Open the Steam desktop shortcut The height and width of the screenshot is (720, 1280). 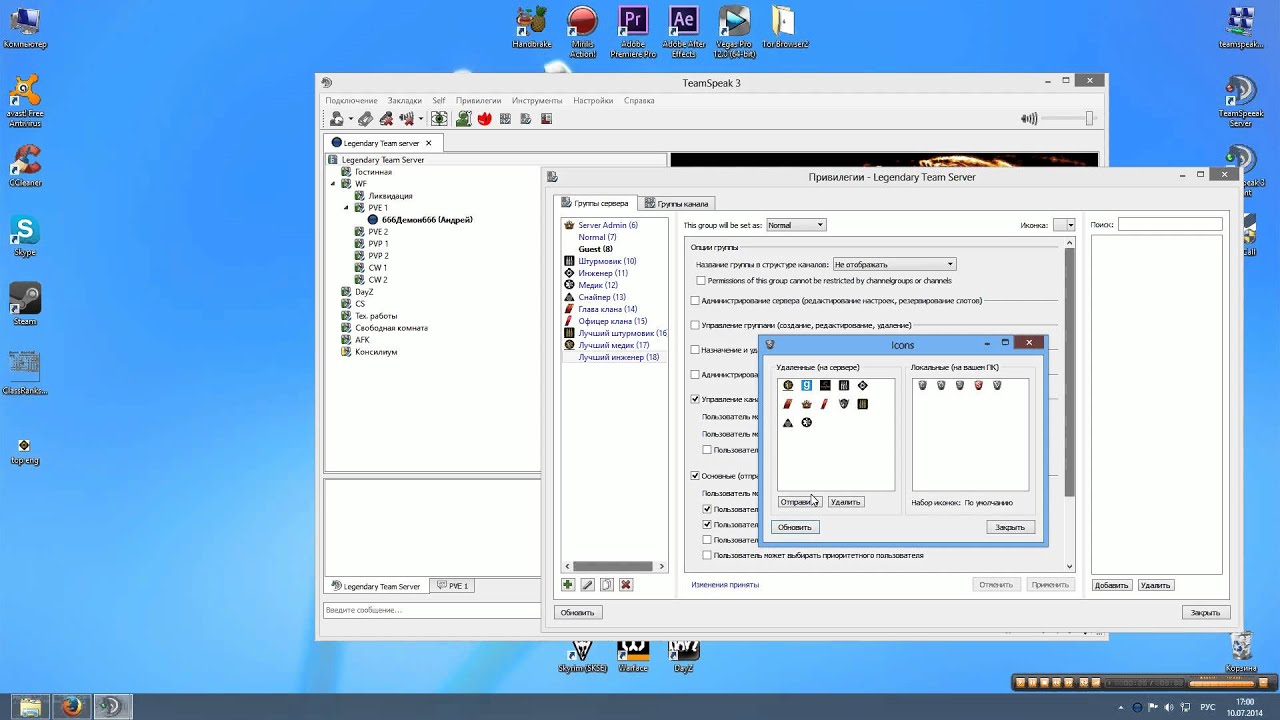pos(25,303)
